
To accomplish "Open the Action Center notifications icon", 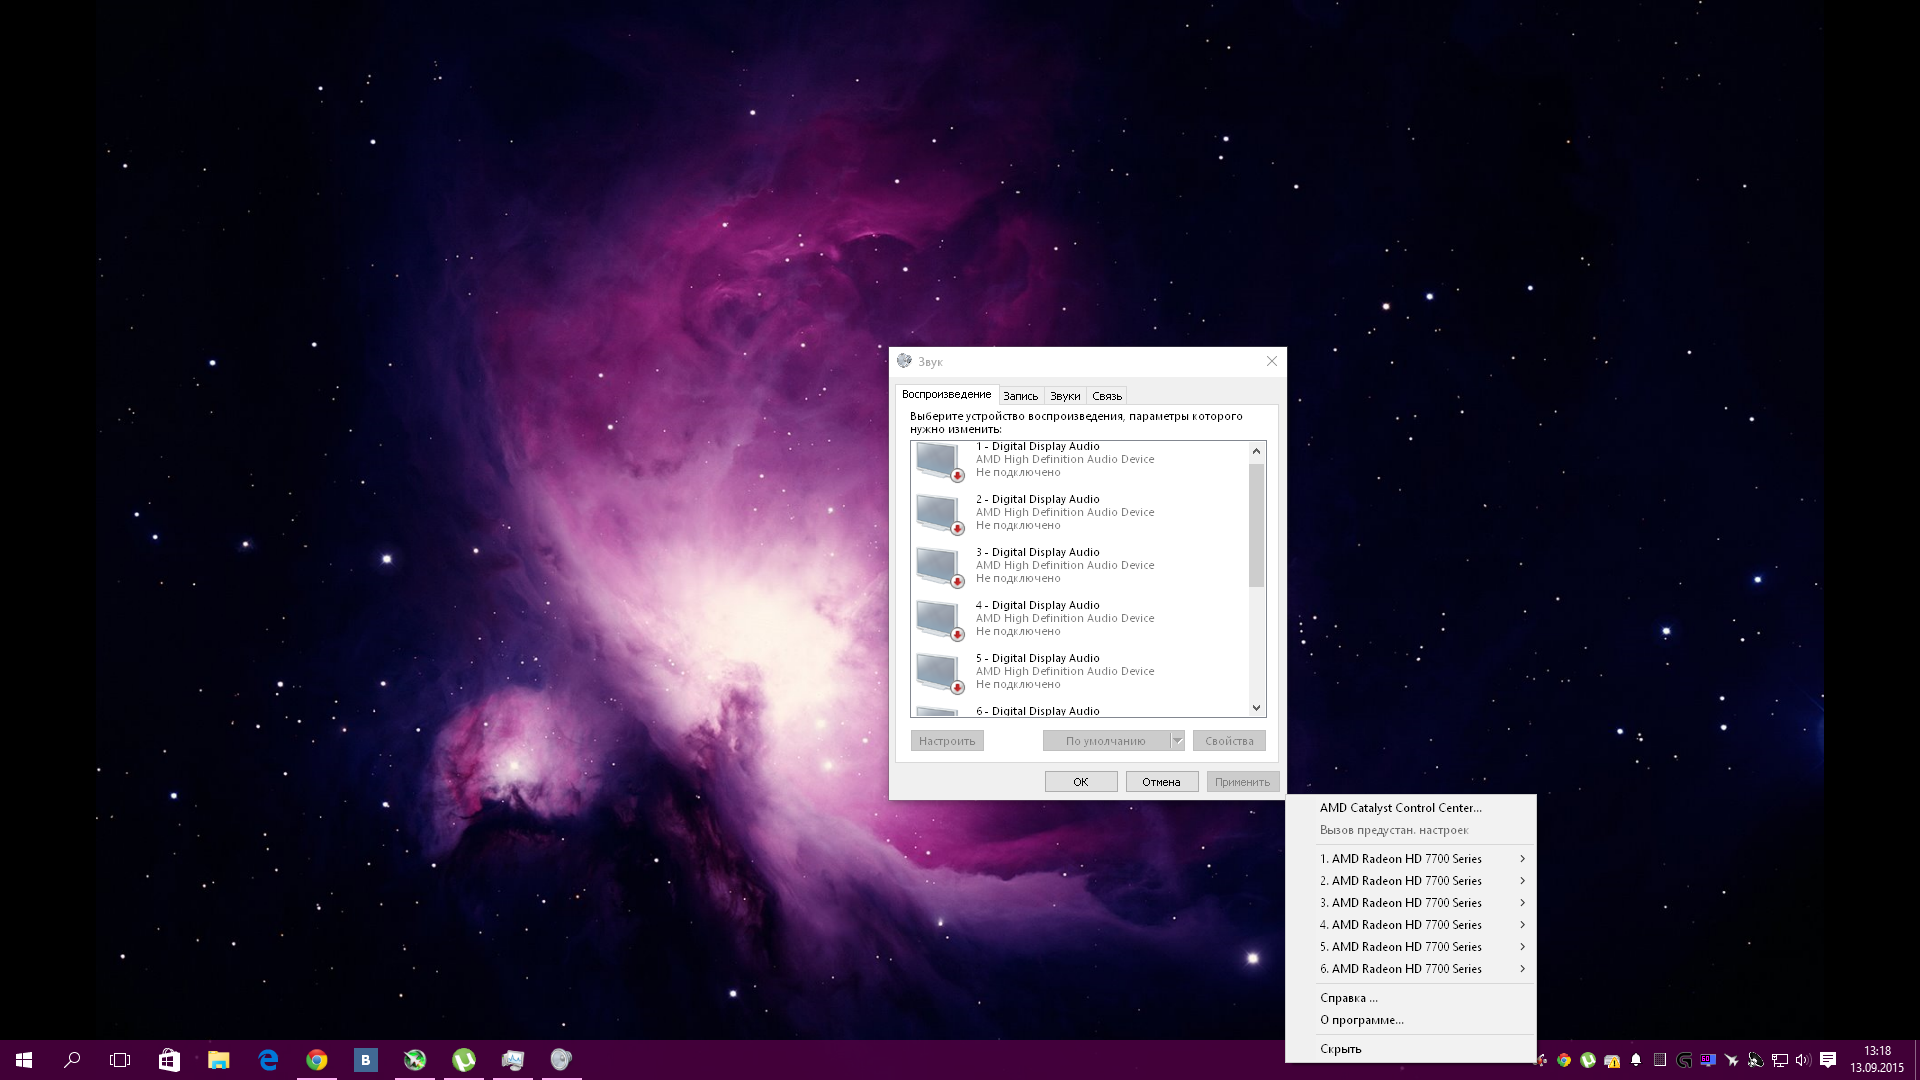I will coord(1828,1060).
